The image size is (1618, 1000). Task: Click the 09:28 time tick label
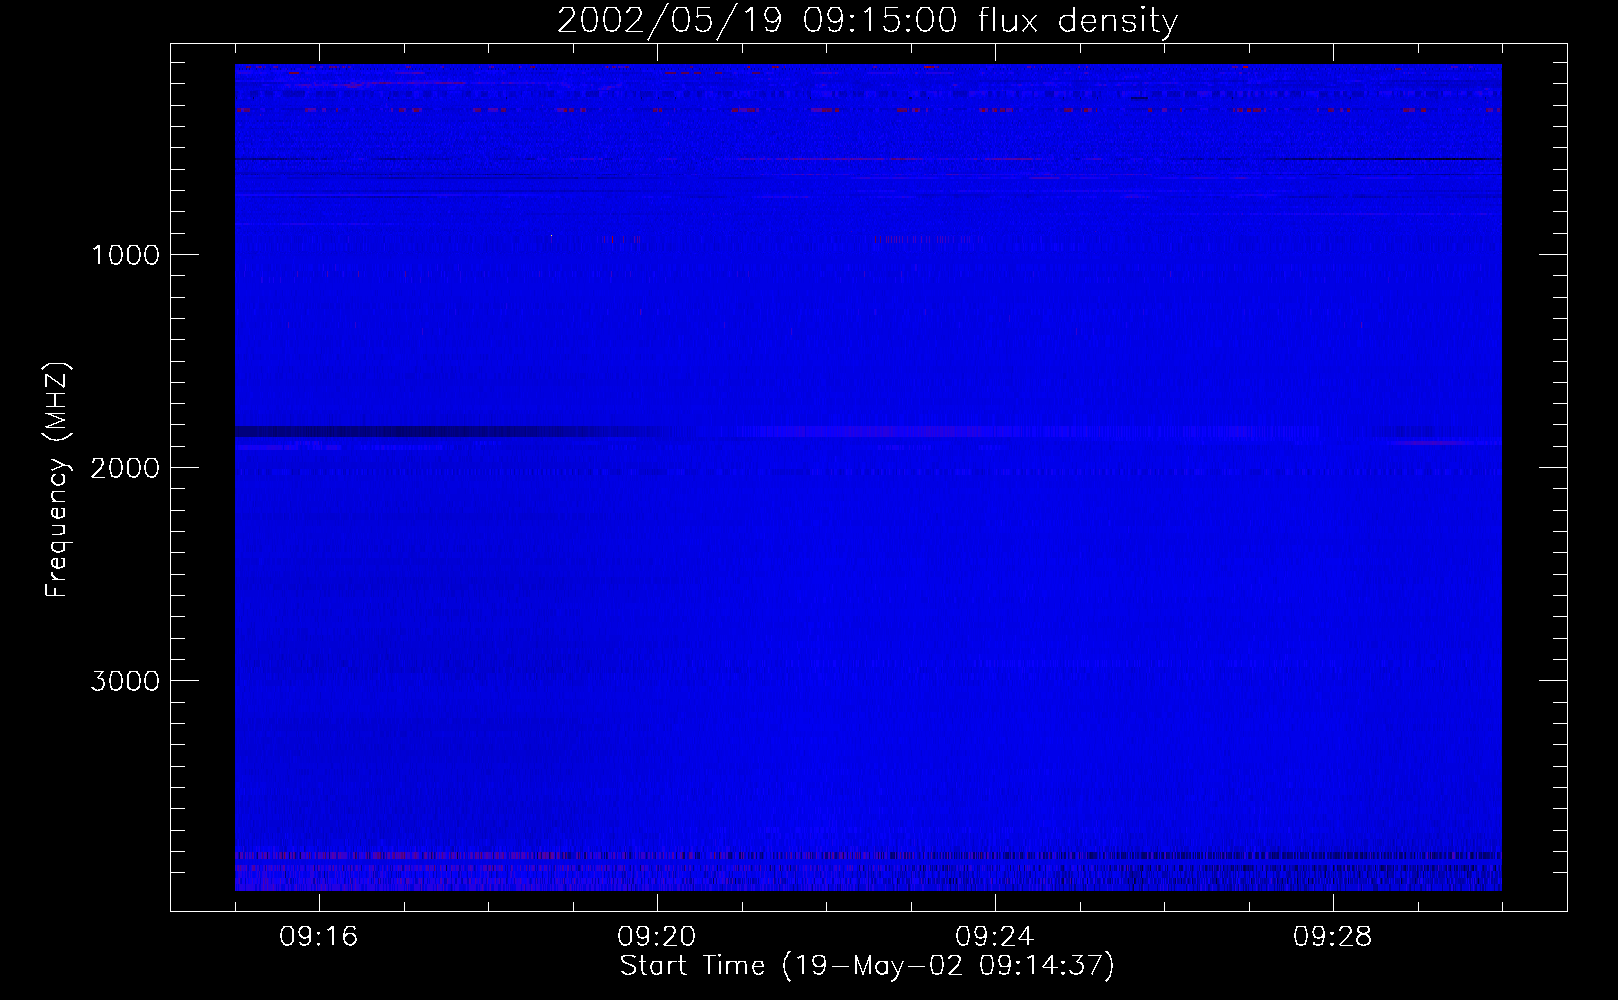pos(1333,937)
